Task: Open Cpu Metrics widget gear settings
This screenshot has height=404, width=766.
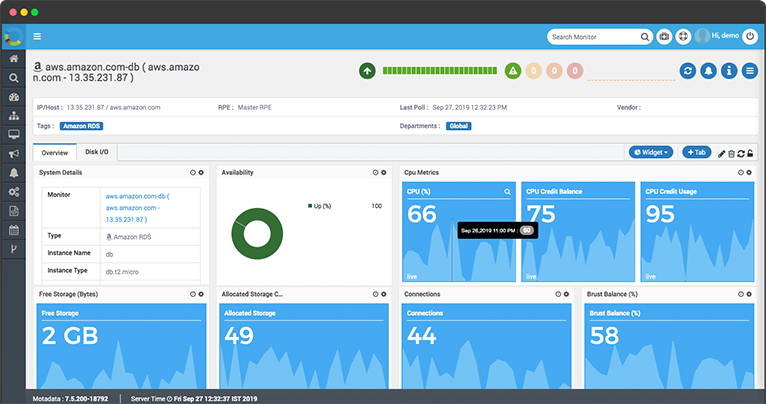Action: click(x=749, y=172)
